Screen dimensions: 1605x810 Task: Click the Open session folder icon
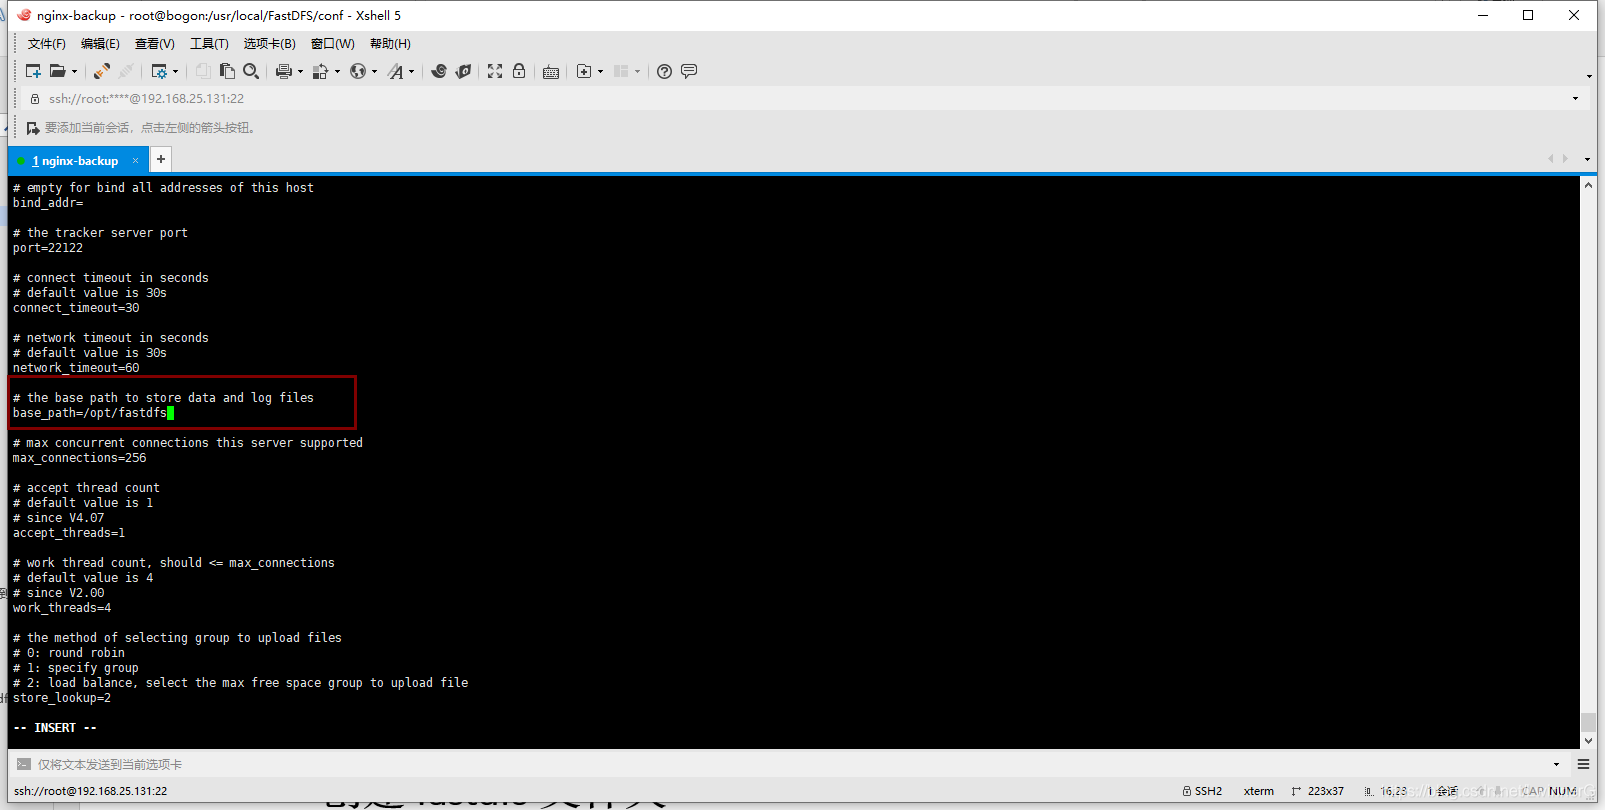coord(58,71)
